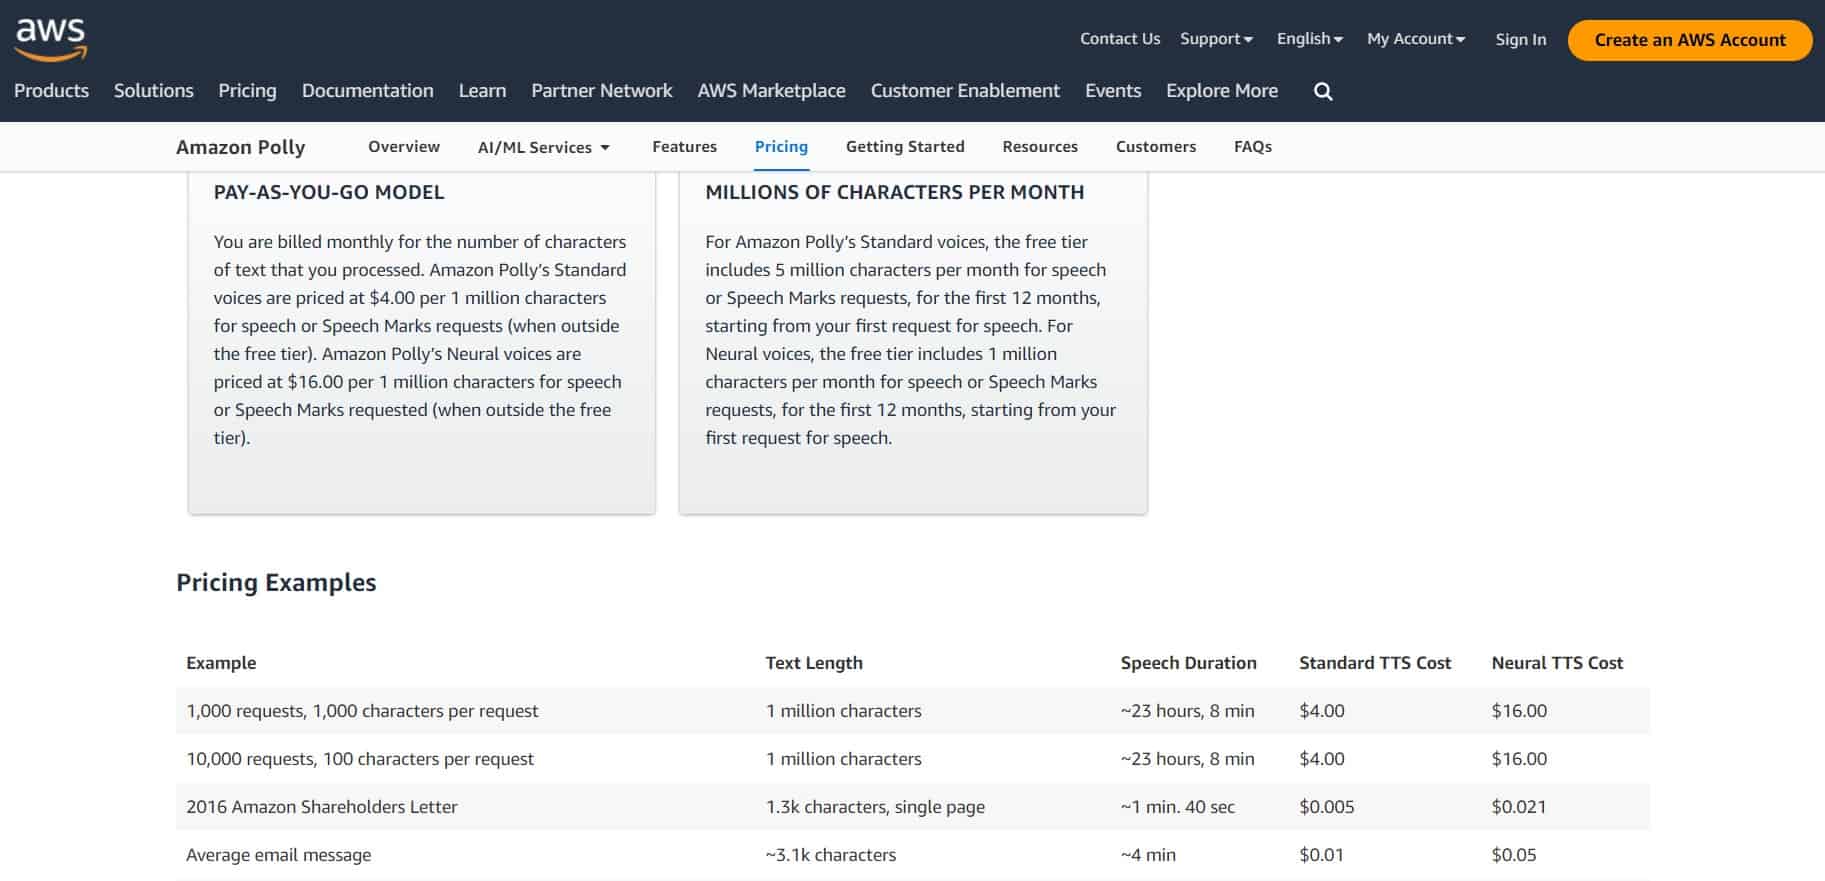The height and width of the screenshot is (881, 1825).
Task: Click MILLIONS OF CHARACTERS PER MONTH heading
Action: pyautogui.click(x=895, y=192)
